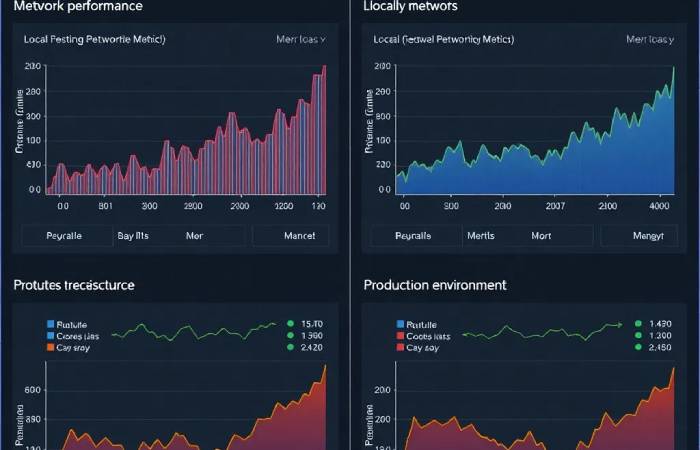Click the B01 x-axis label
Viewport: 700px width, 450px height.
pyautogui.click(x=105, y=206)
